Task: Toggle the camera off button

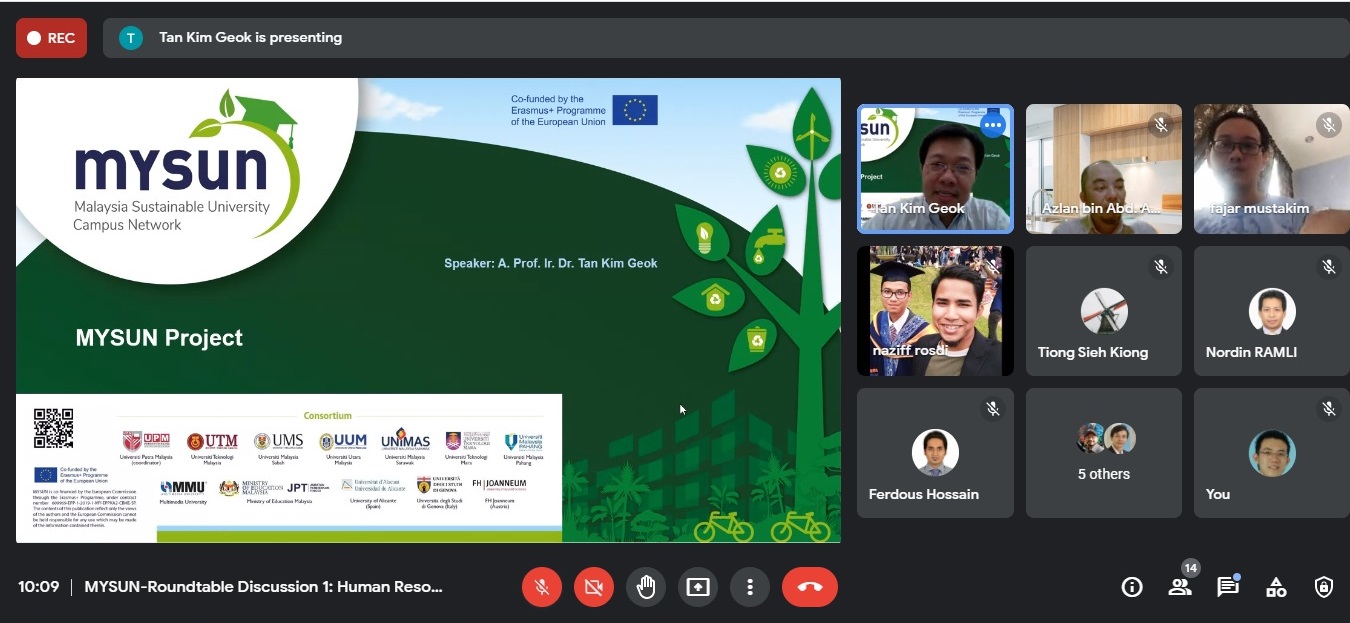Action: point(594,587)
